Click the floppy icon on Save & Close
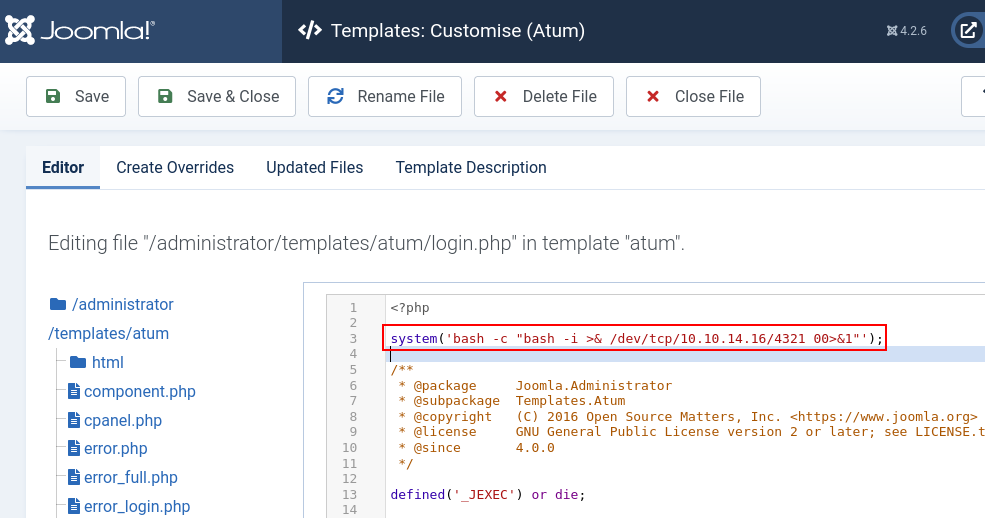This screenshot has height=518, width=985. pos(165,96)
